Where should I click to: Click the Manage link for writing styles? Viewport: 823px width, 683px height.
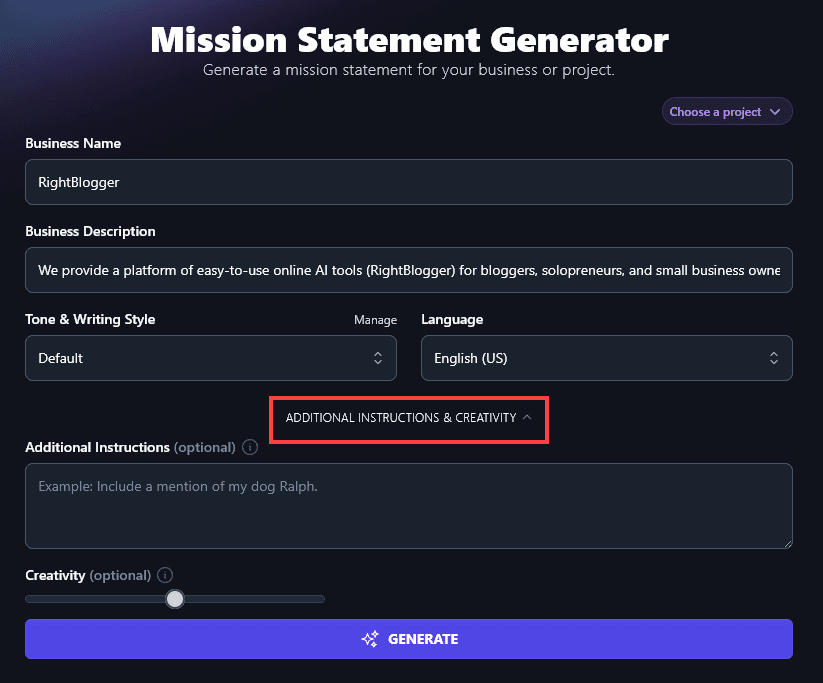(375, 319)
